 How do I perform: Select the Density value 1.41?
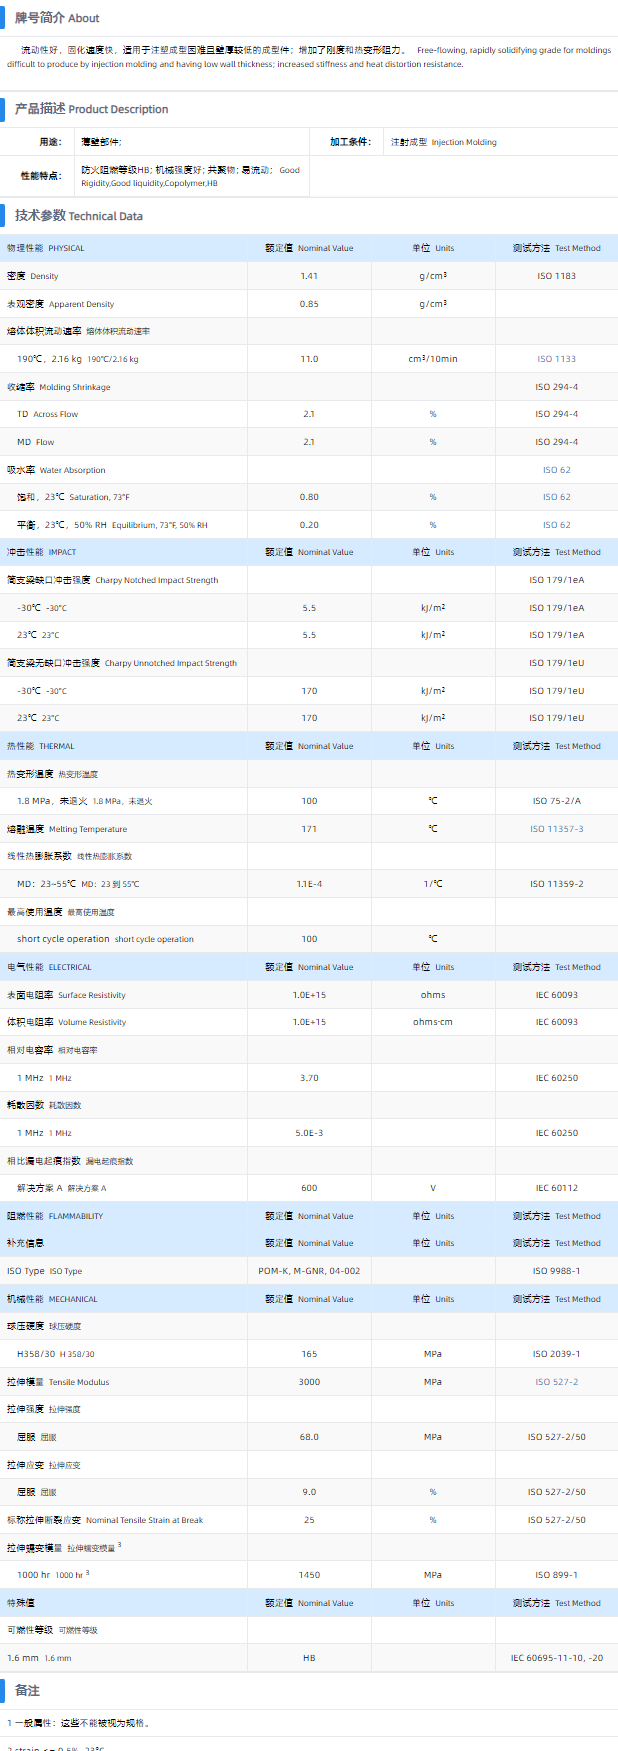point(309,276)
